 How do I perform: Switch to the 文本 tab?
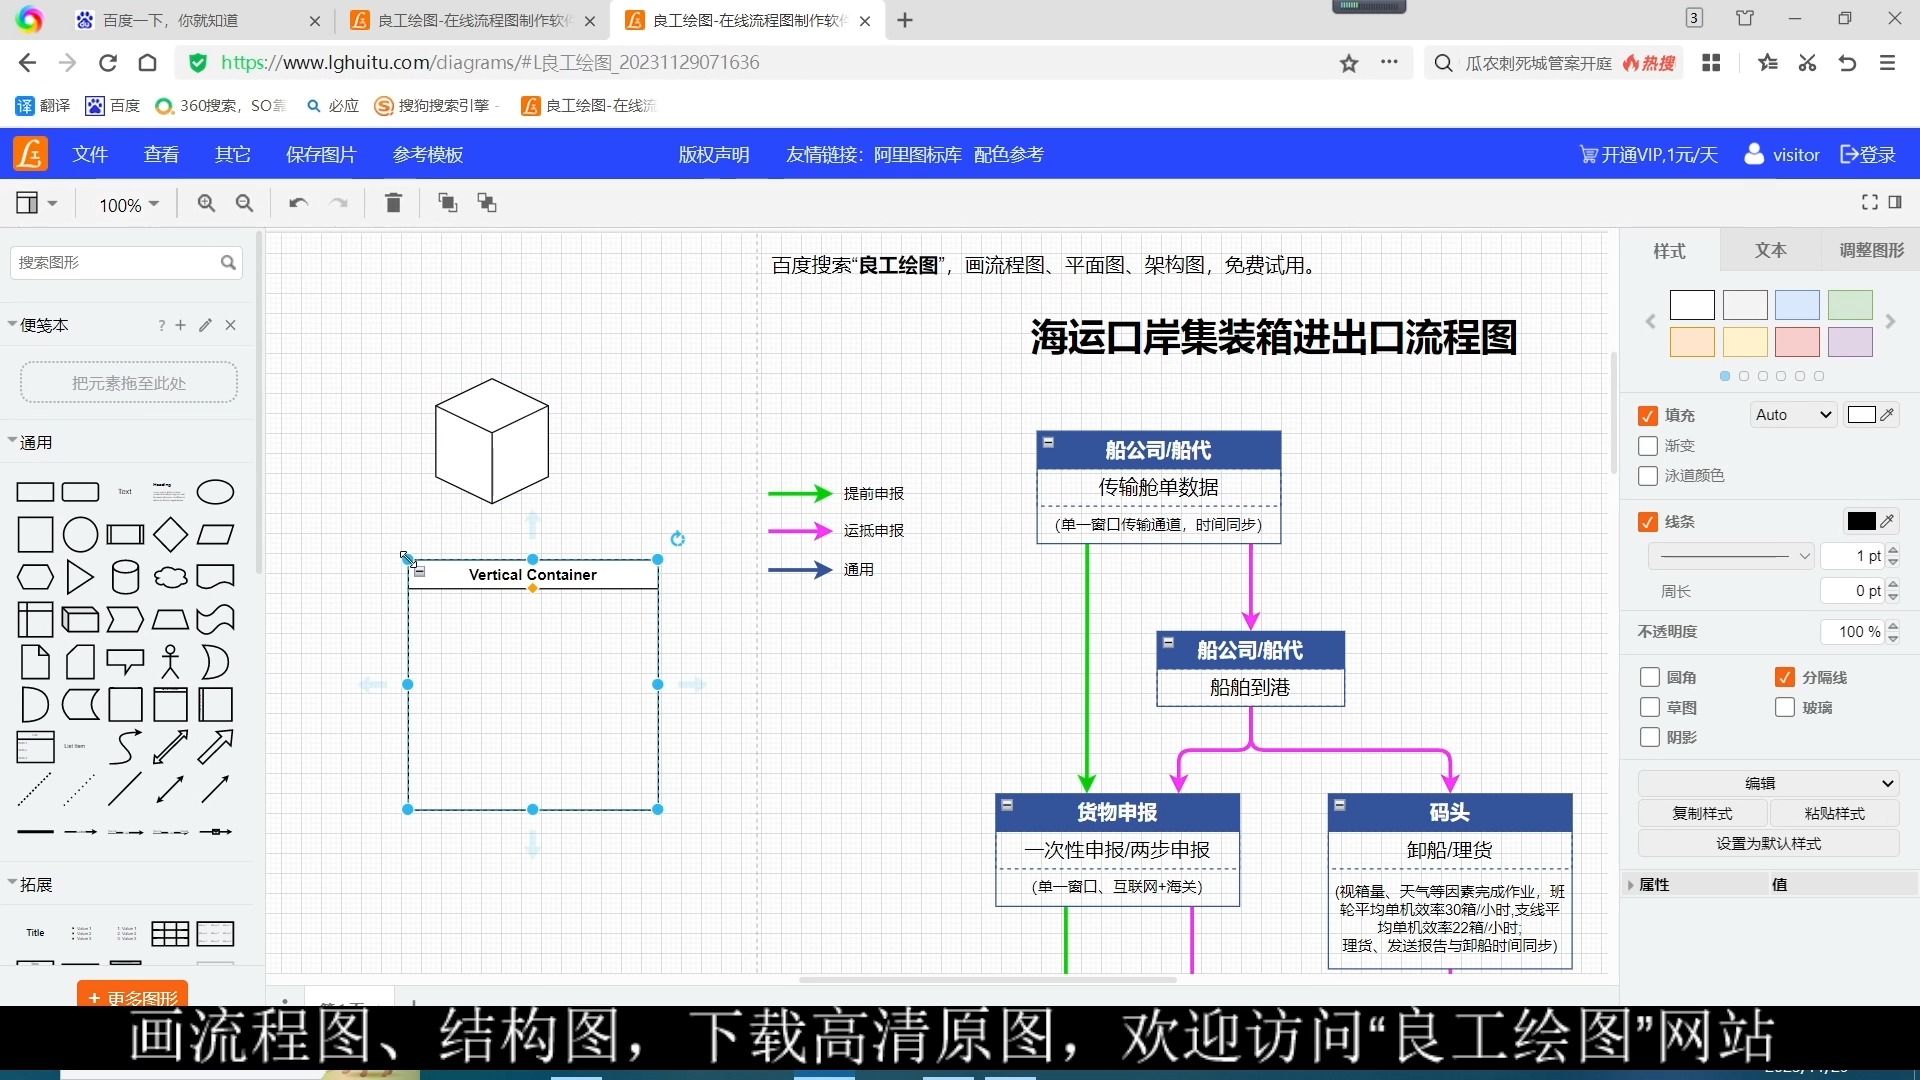1770,251
